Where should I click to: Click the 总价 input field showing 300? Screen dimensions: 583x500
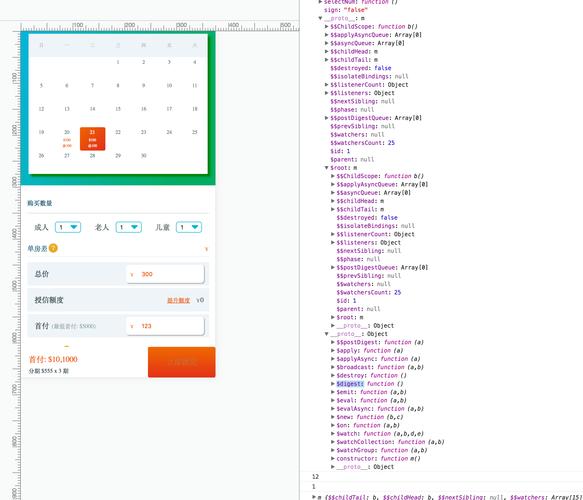click(x=165, y=274)
